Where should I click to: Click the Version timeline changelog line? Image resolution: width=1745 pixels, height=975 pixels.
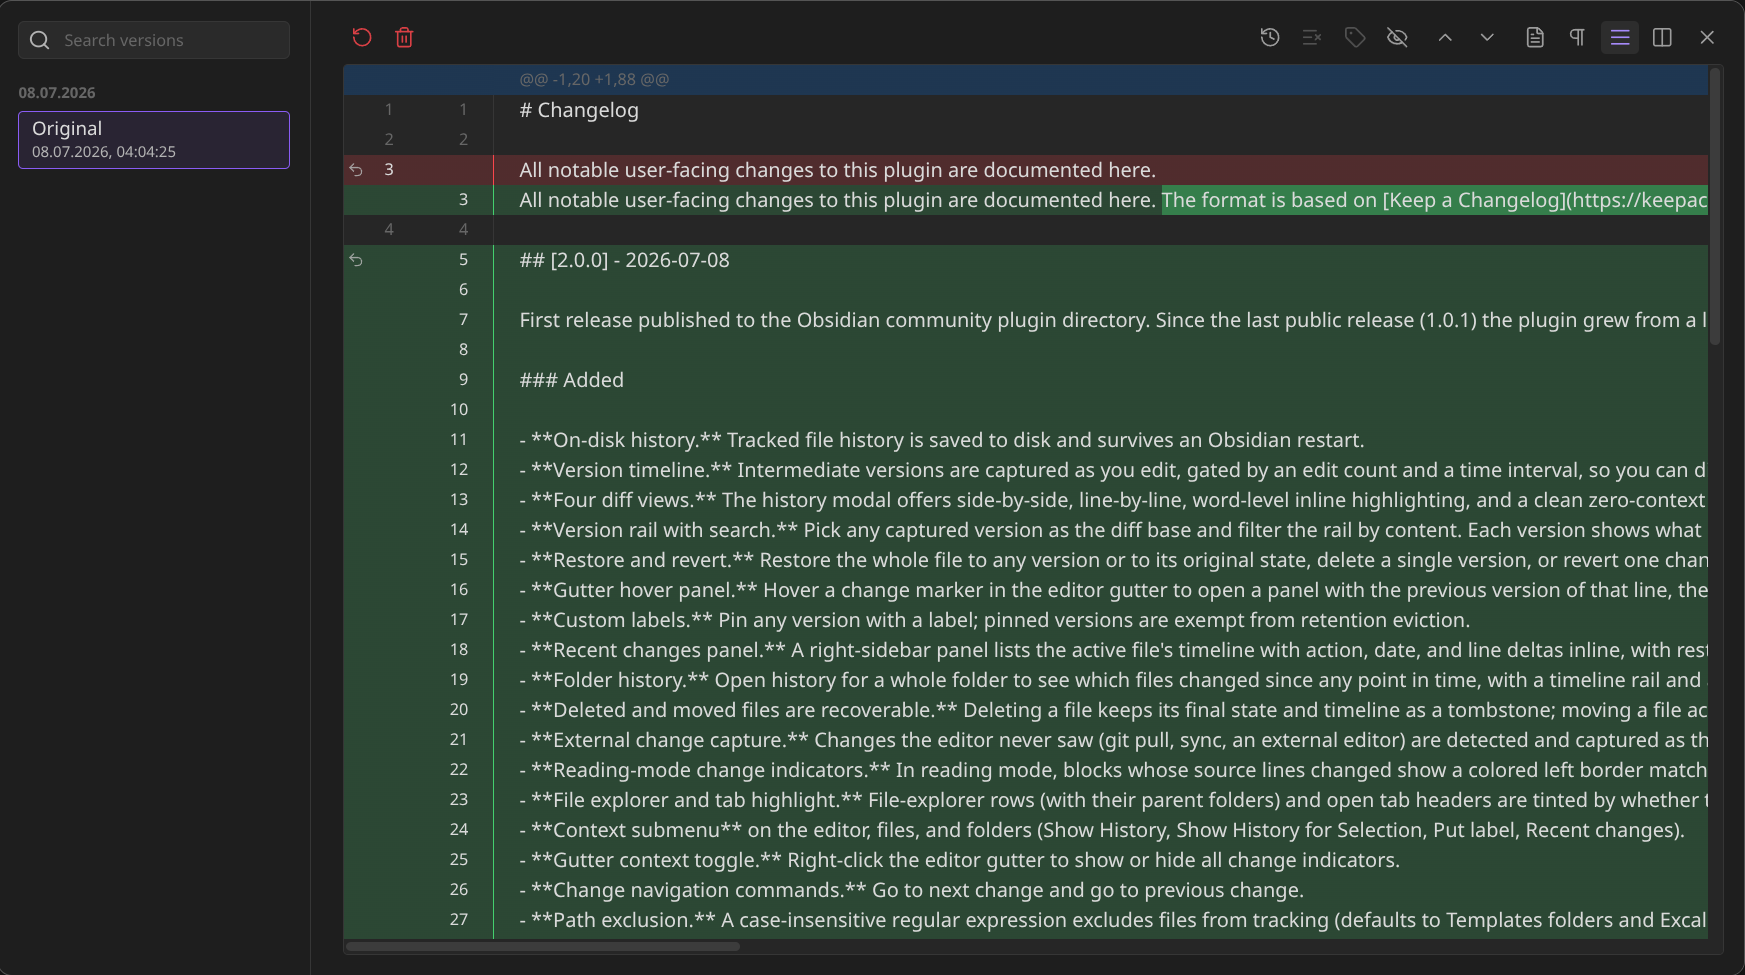point(1113,470)
